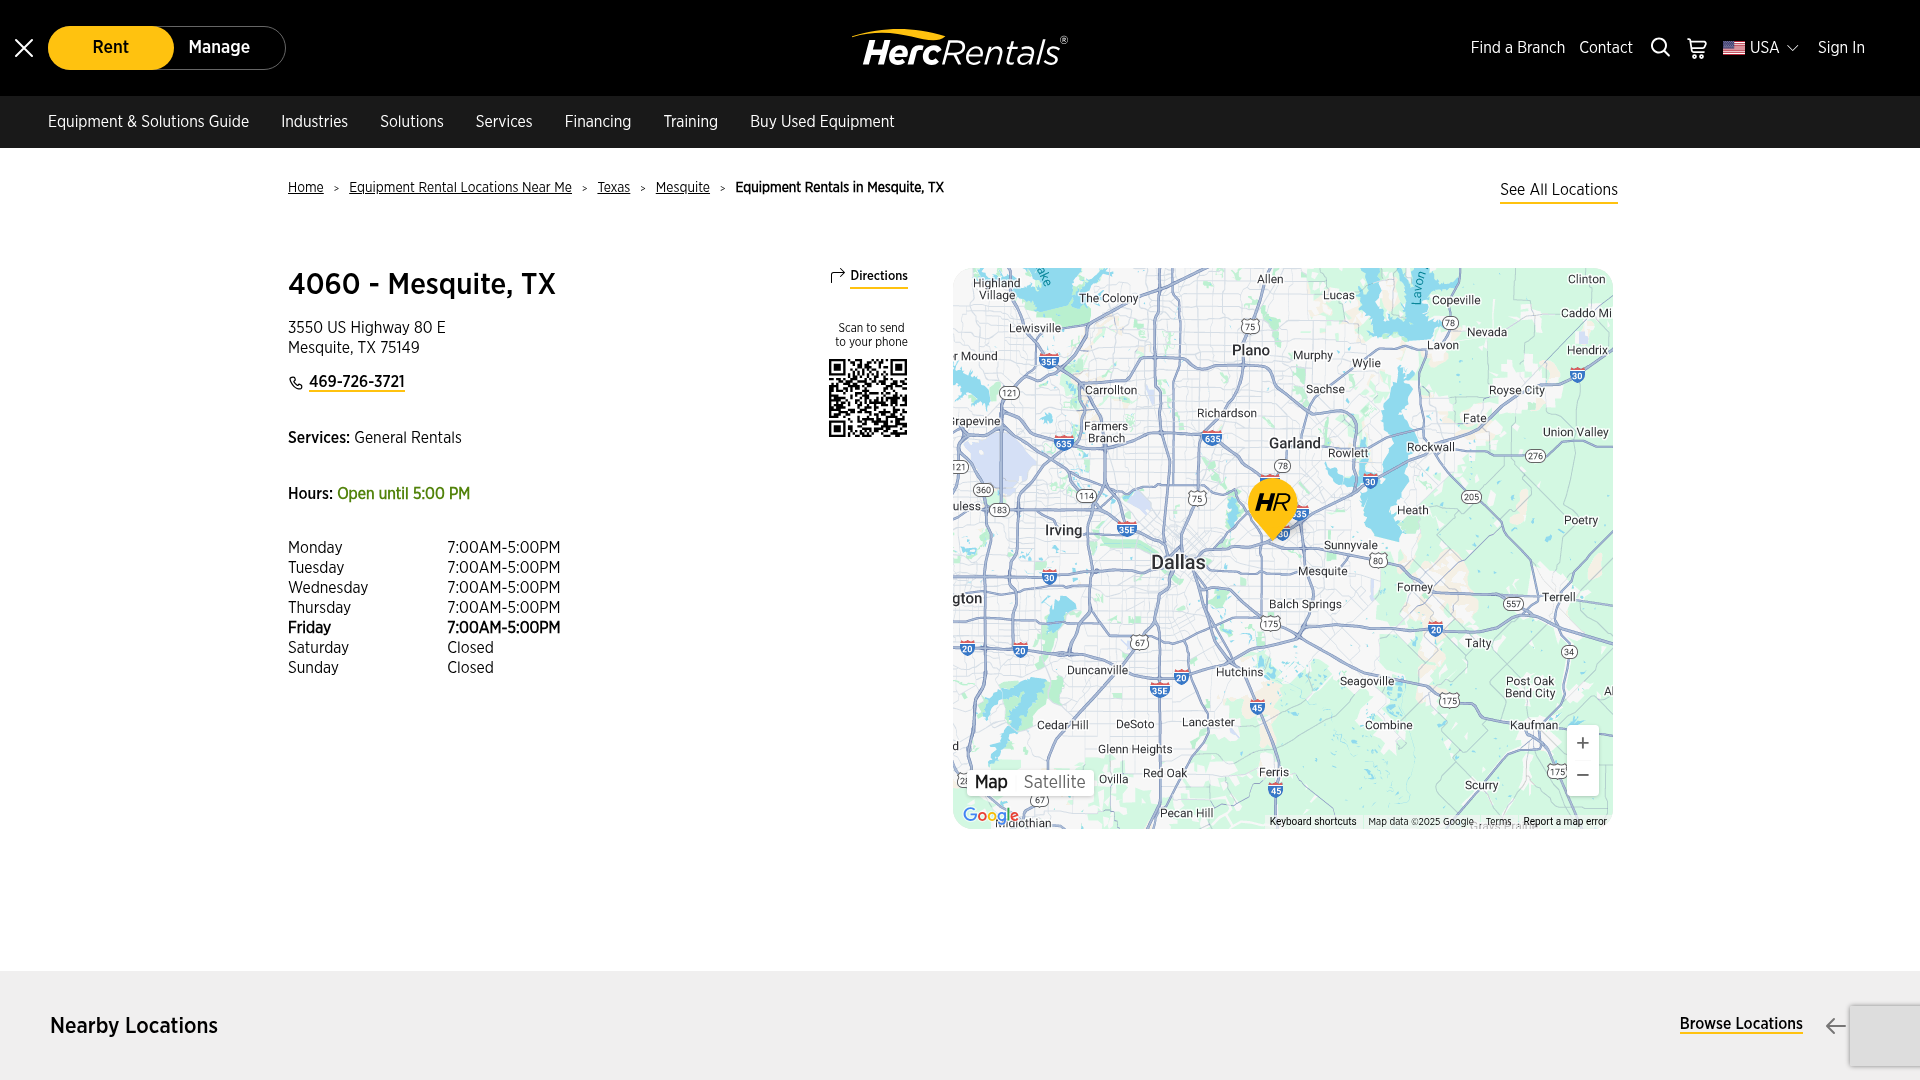
Task: Switch to the Manage mode toggle
Action: pos(219,48)
